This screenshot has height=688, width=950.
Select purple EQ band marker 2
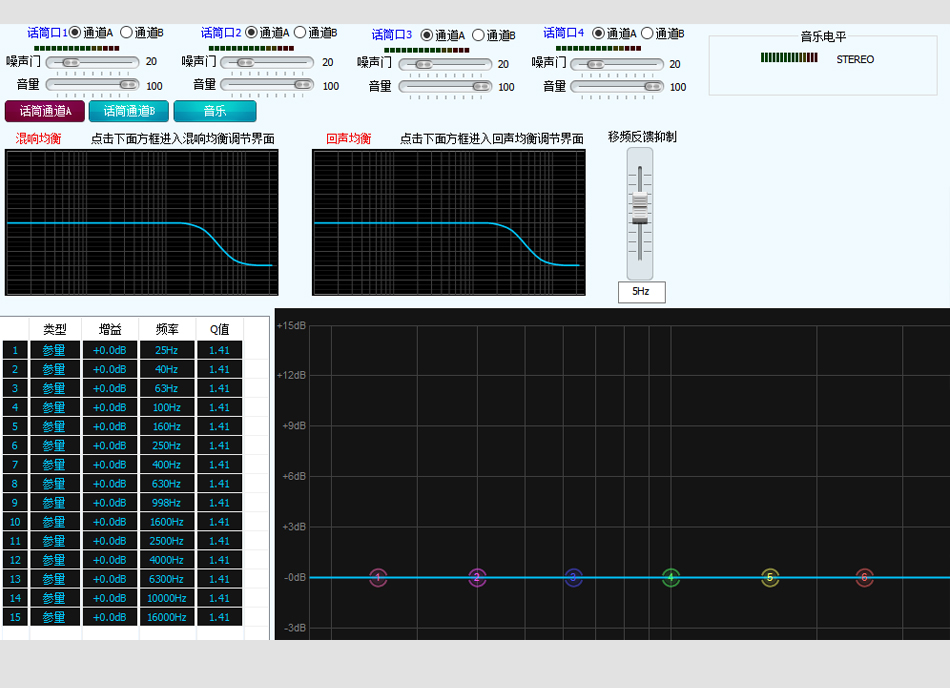[x=476, y=578]
